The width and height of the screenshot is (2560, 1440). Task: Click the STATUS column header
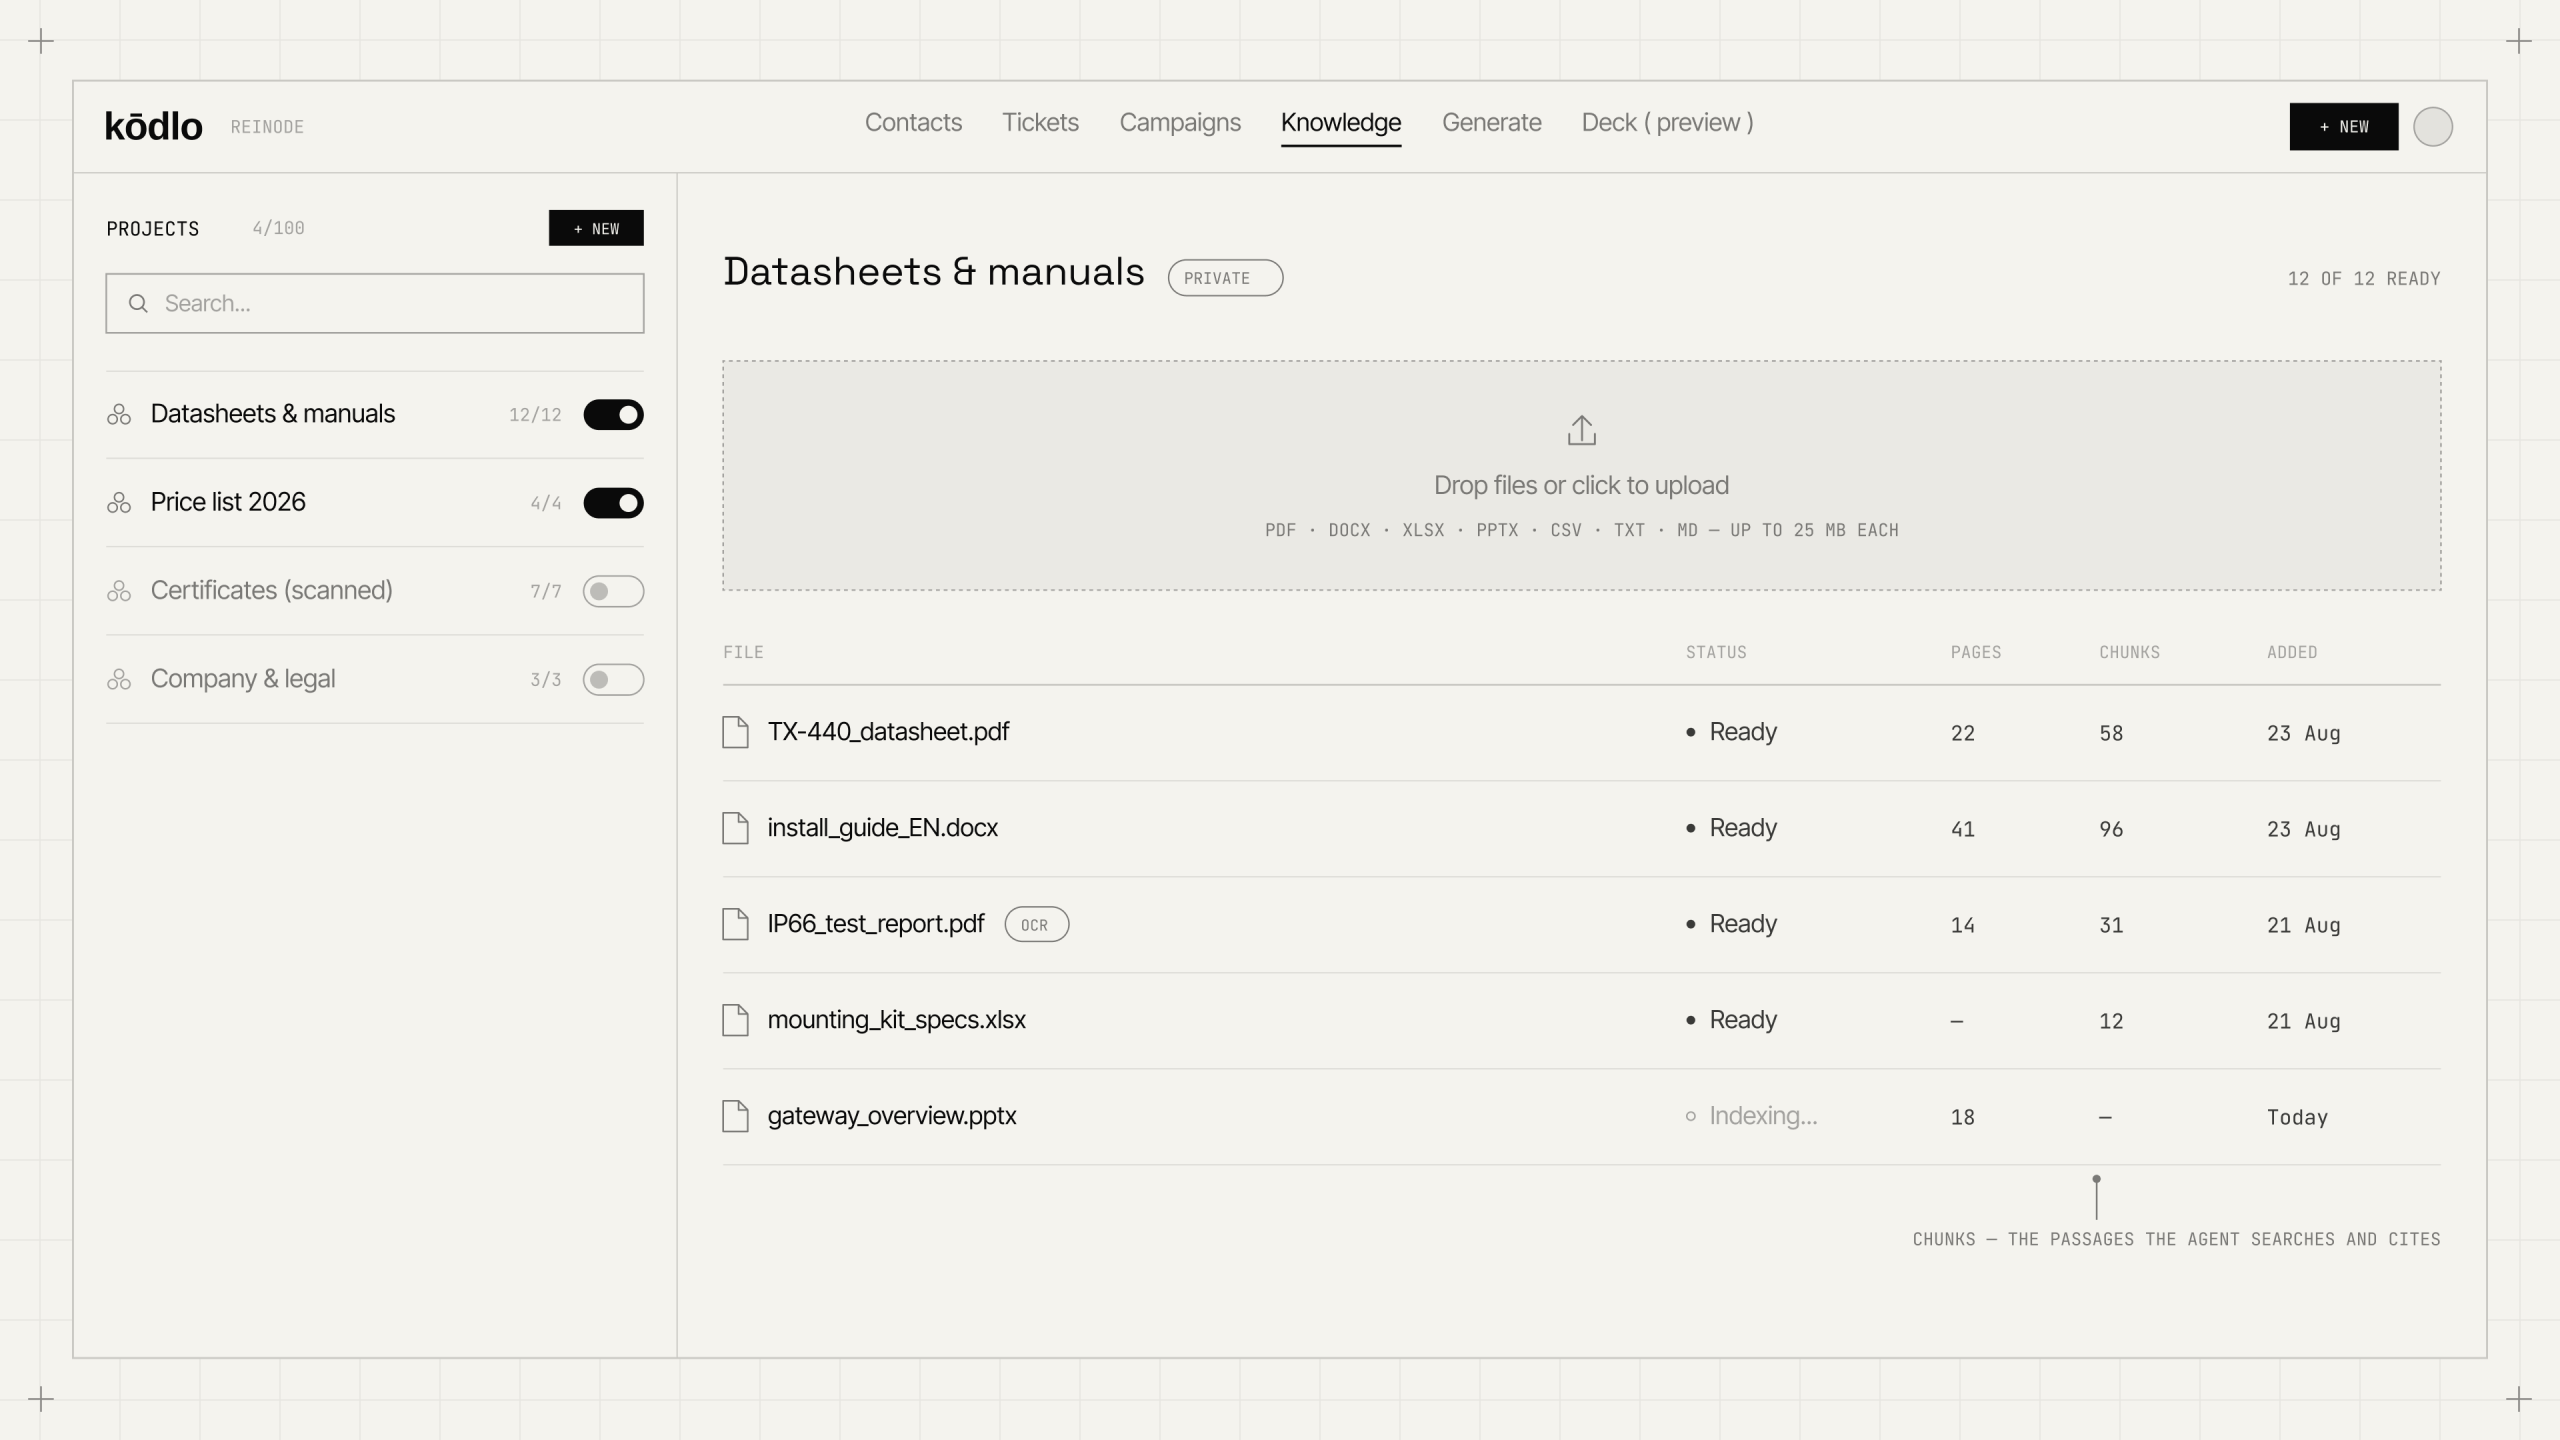pyautogui.click(x=1716, y=652)
